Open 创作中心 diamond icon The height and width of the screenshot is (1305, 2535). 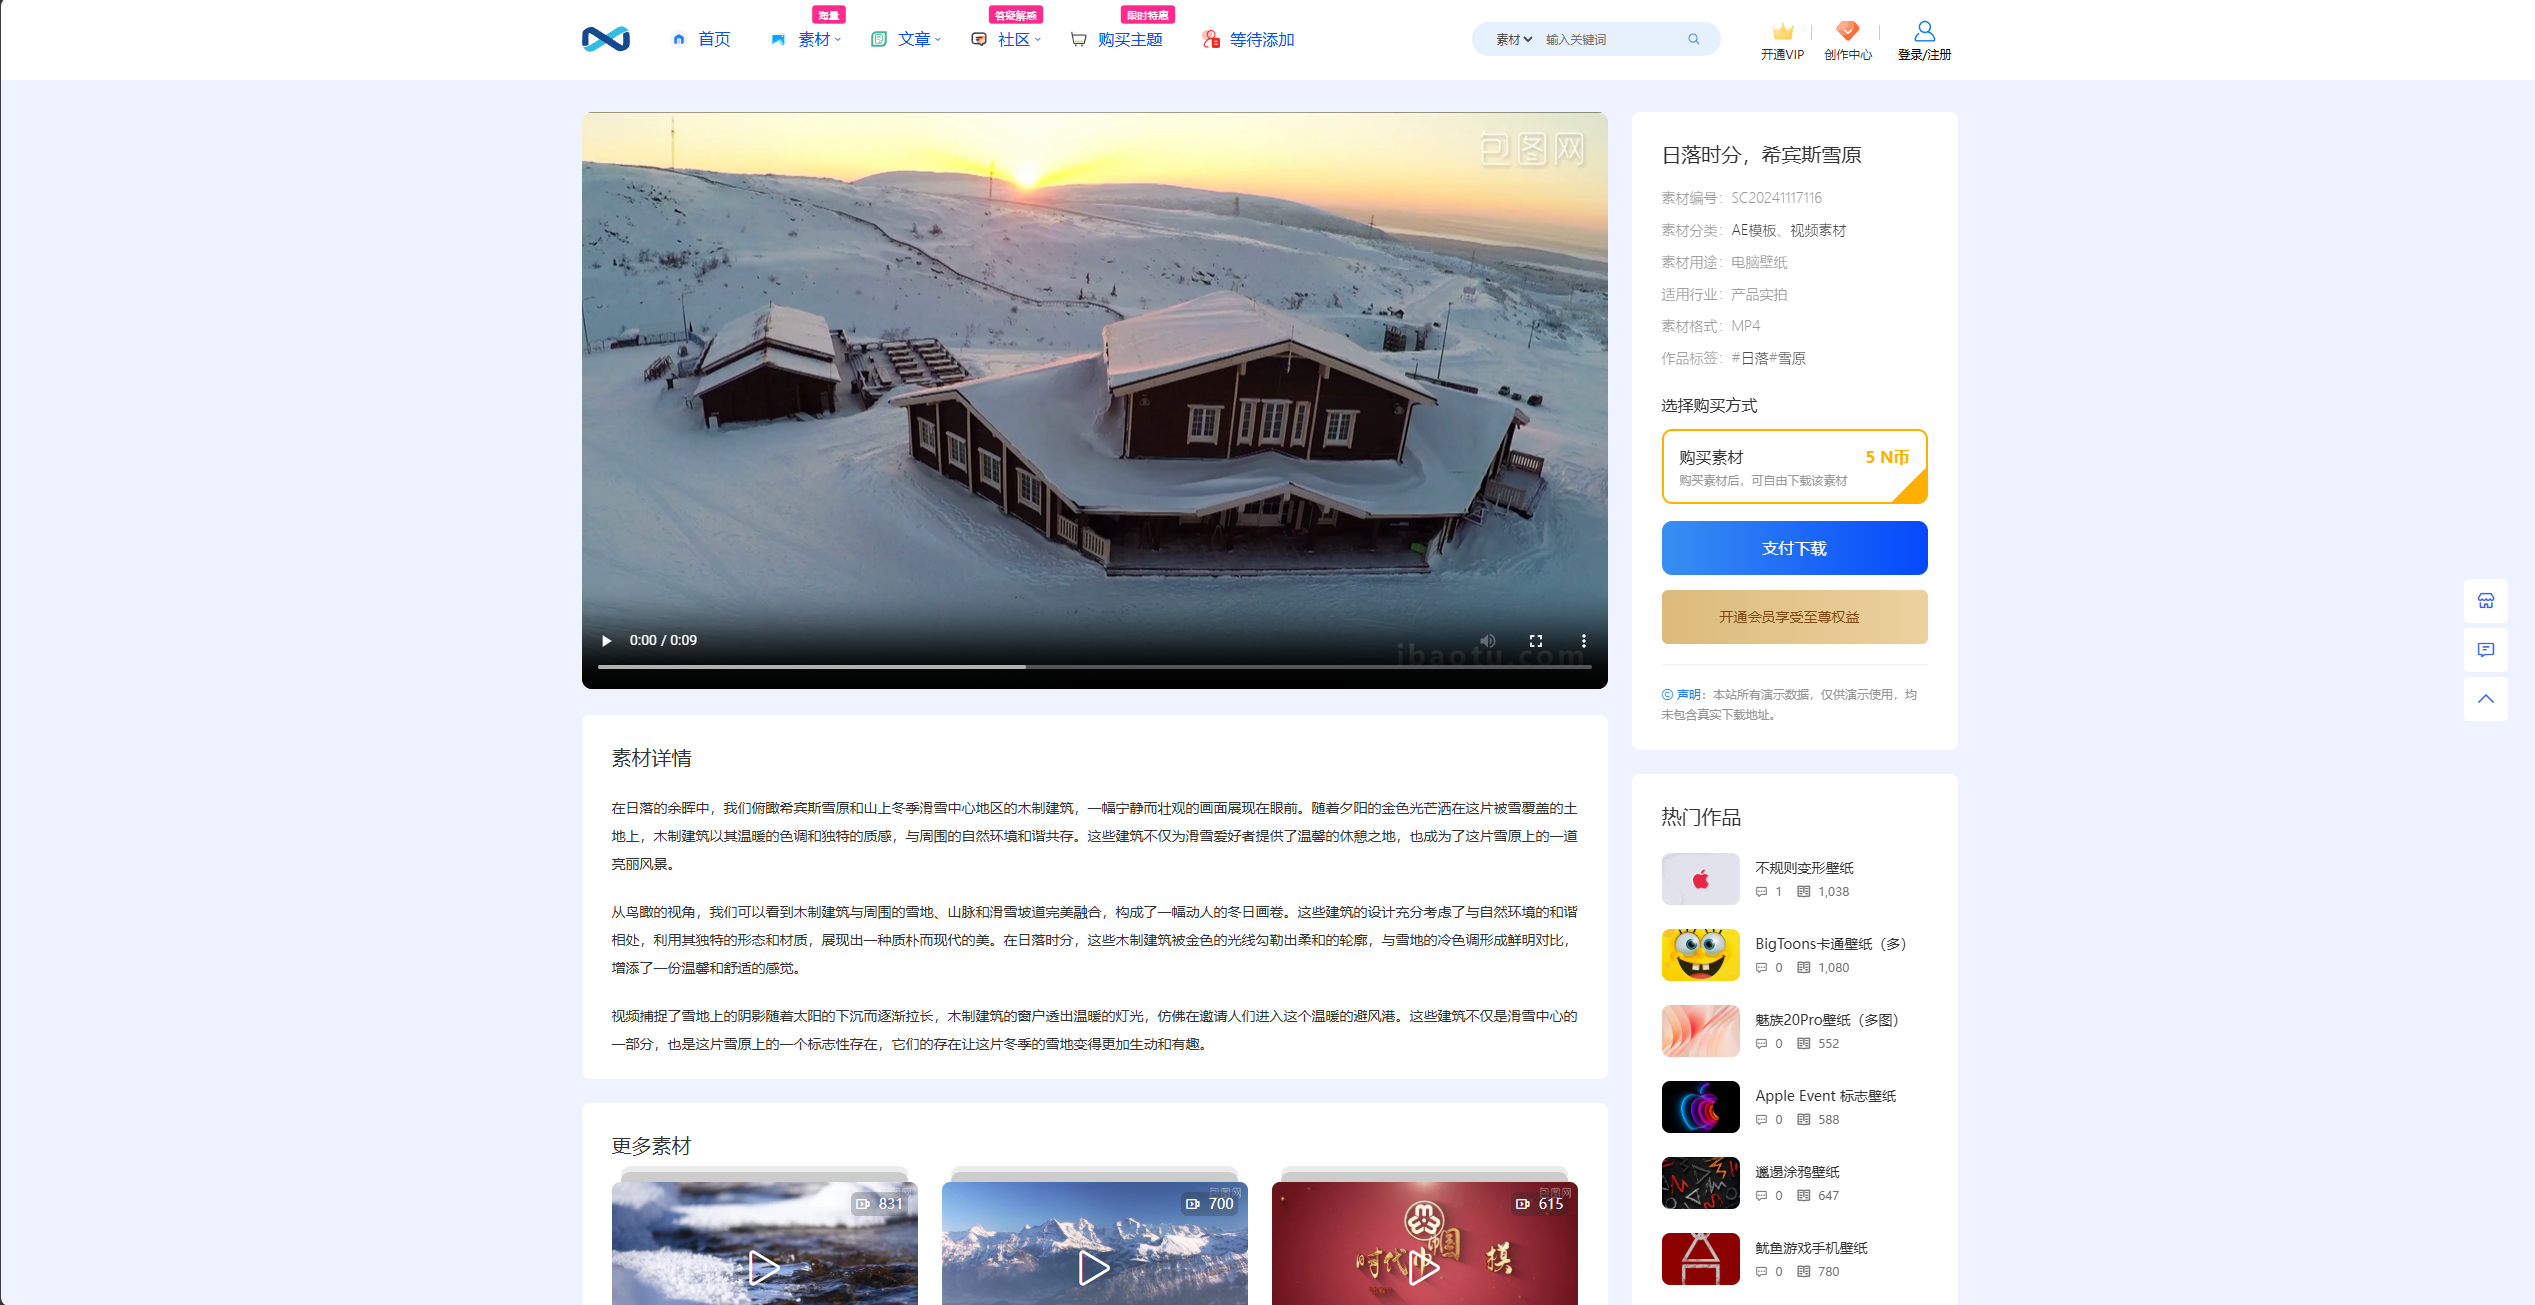pyautogui.click(x=1848, y=31)
